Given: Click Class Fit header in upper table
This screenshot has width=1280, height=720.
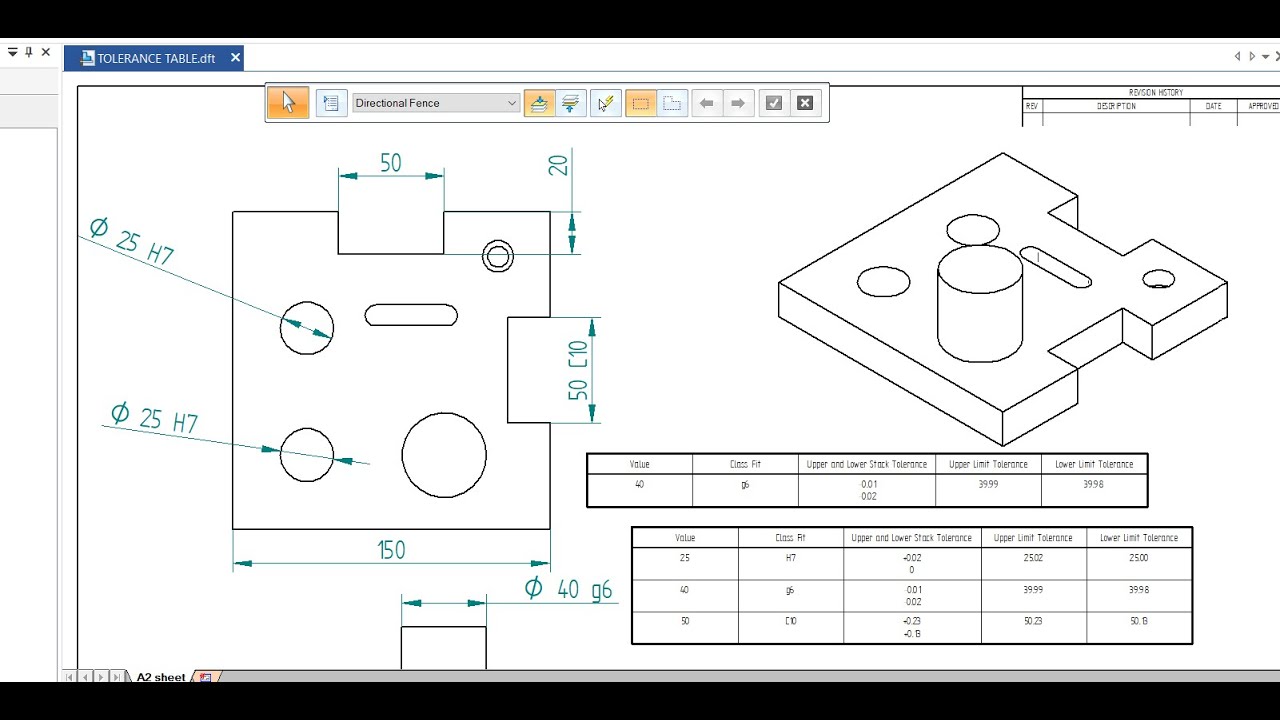Looking at the screenshot, I should click(745, 464).
